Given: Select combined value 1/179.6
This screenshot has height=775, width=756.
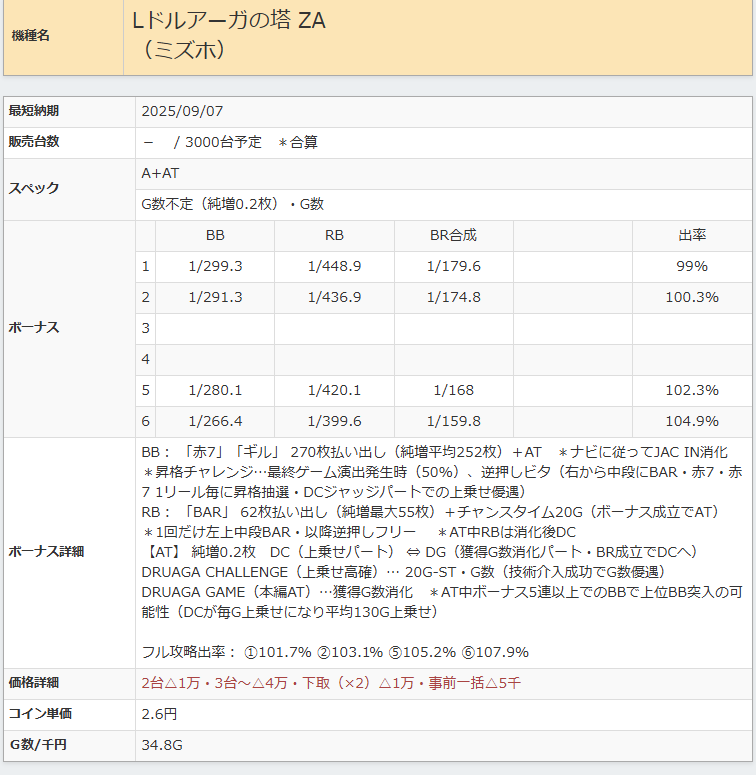Looking at the screenshot, I should 454,266.
